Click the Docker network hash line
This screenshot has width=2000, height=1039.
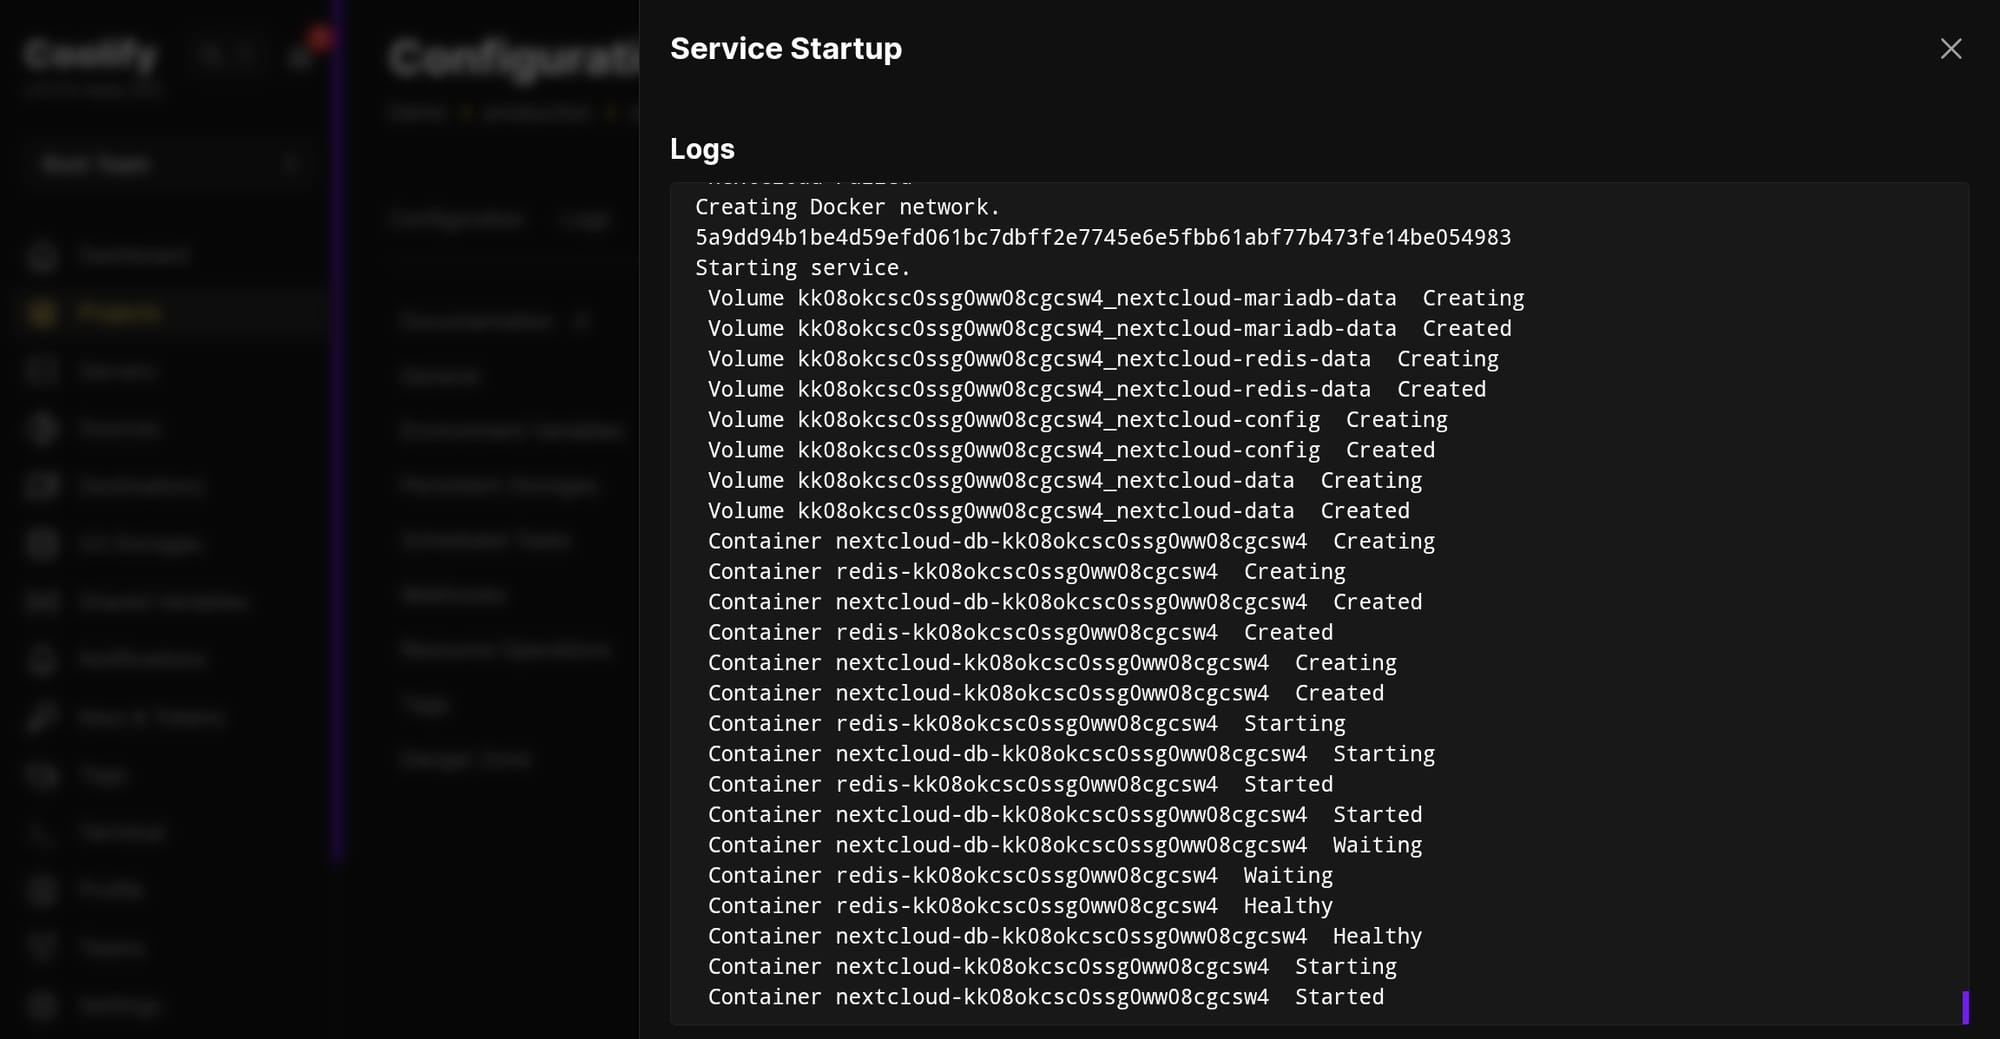pyautogui.click(x=1102, y=238)
